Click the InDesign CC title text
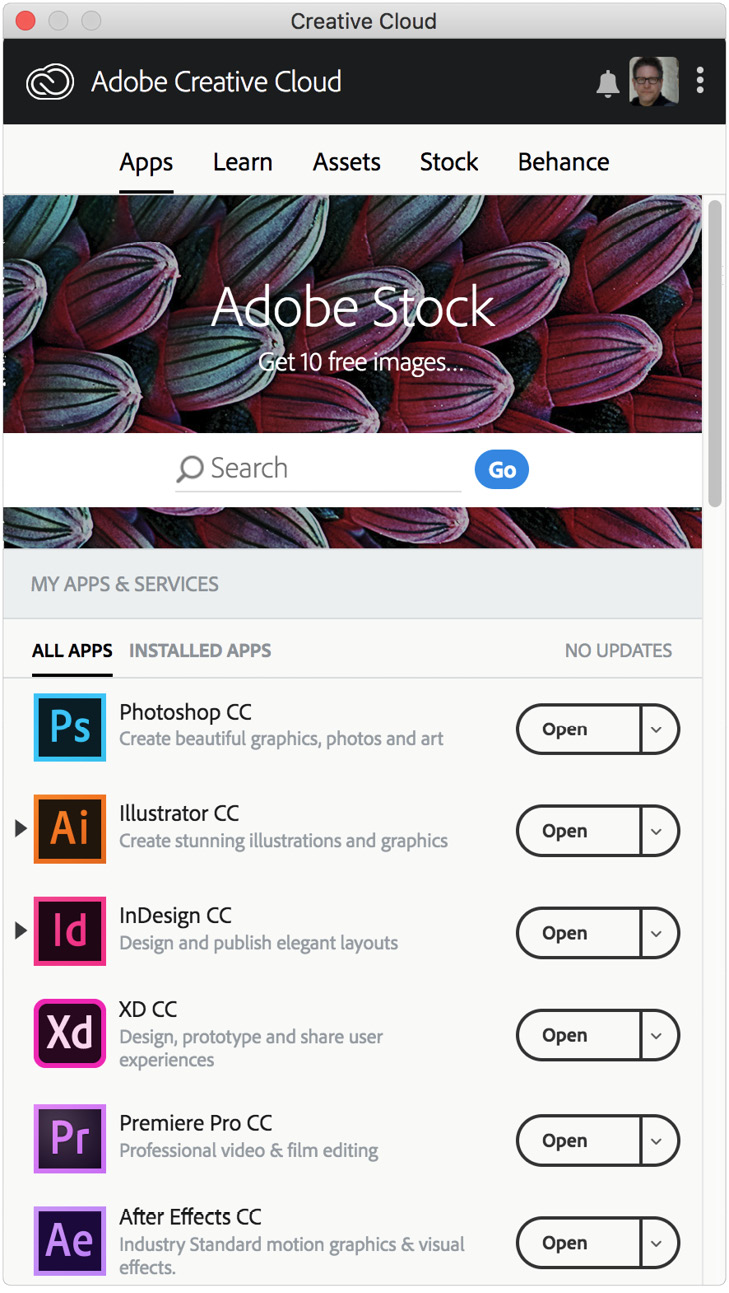 click(x=175, y=916)
